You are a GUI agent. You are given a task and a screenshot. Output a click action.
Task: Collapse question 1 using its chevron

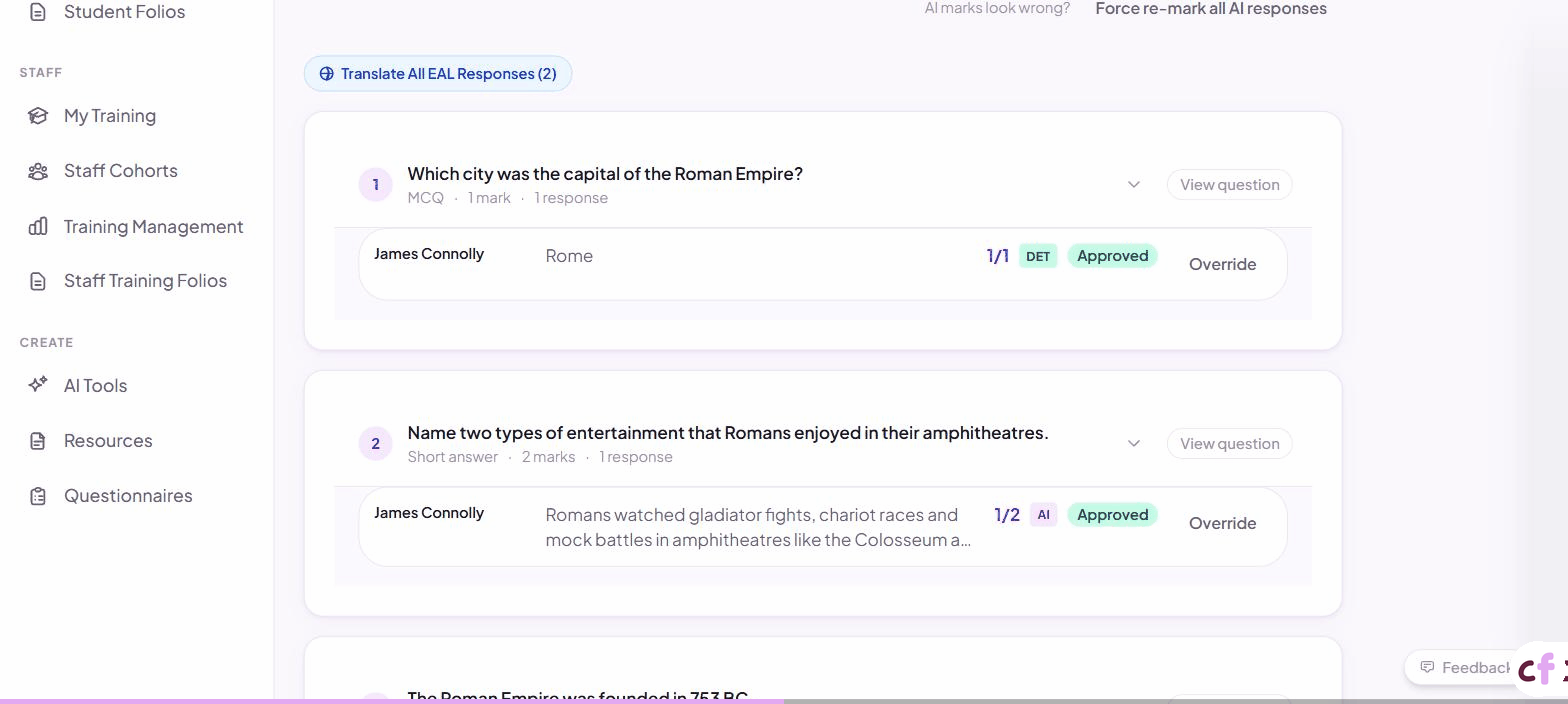(x=1134, y=185)
